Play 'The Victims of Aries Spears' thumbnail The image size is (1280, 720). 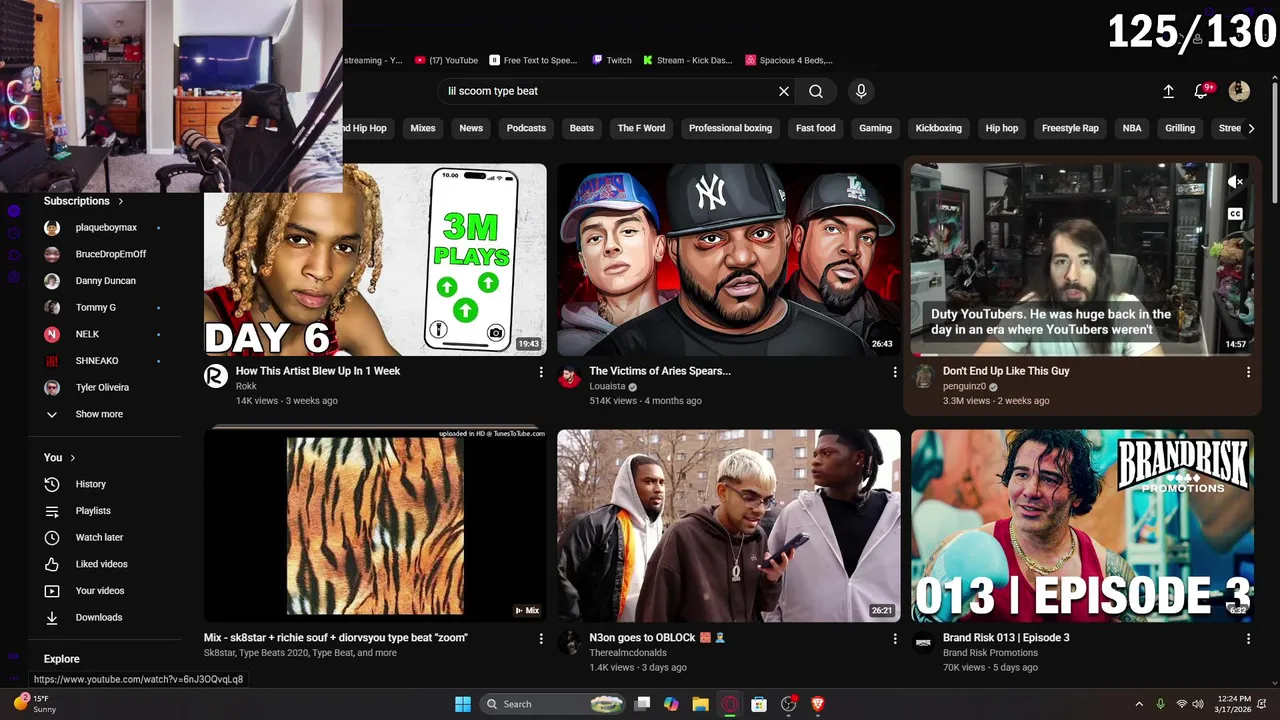pos(728,260)
